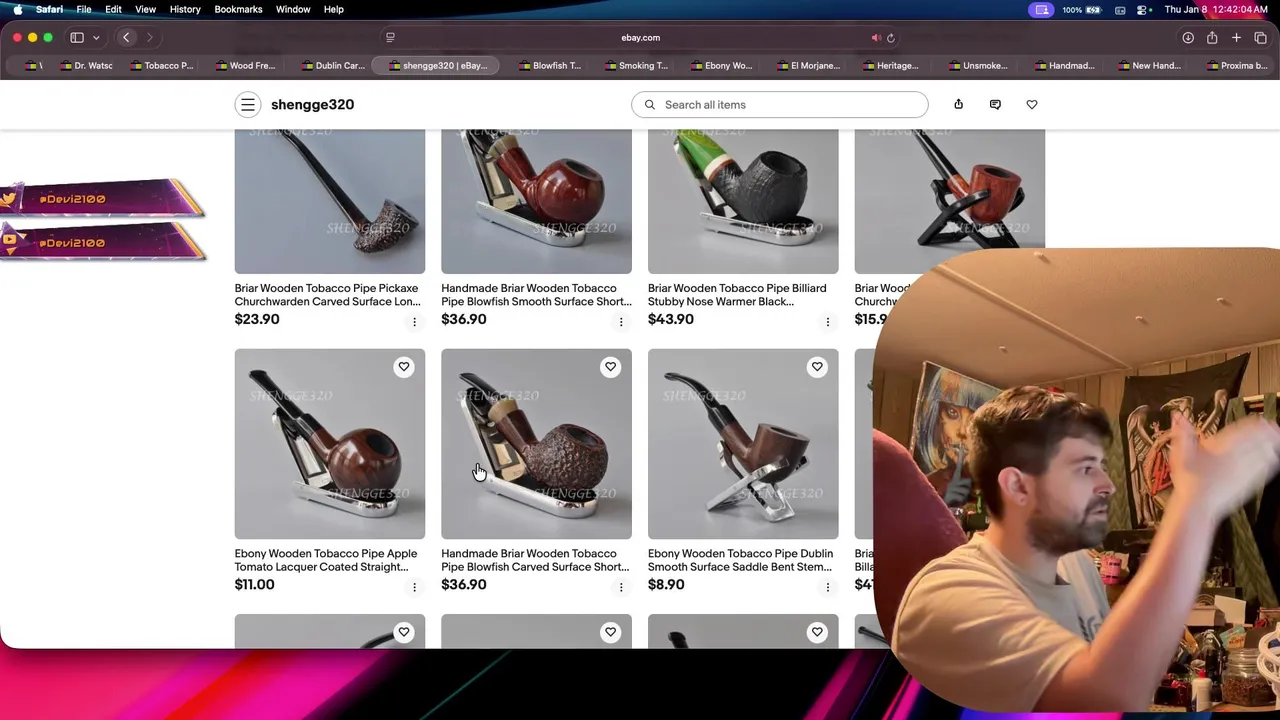Switch to the Proxima b... tab
The image size is (1280, 720).
click(1237, 66)
